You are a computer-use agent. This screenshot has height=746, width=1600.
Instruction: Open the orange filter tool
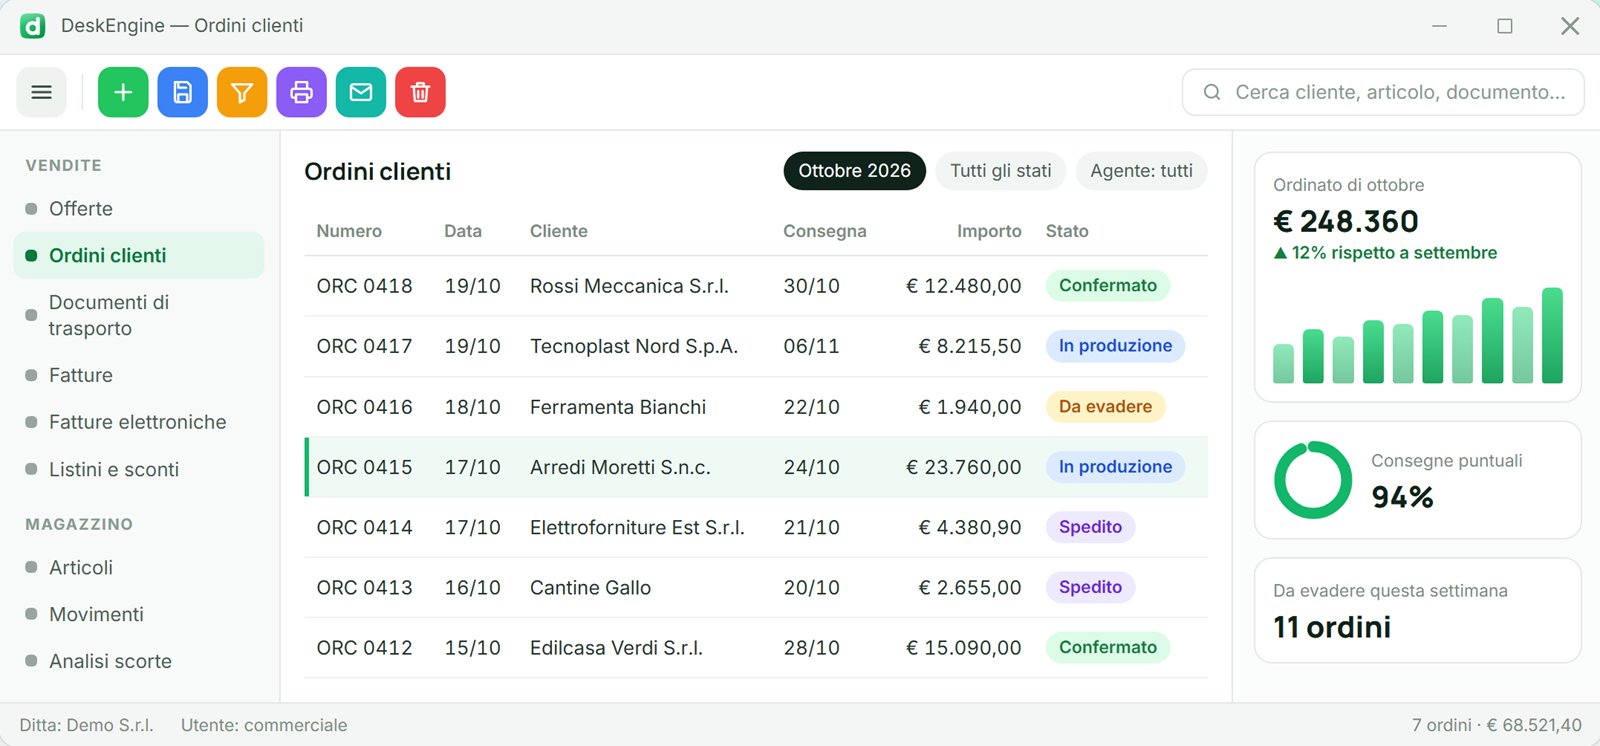(x=242, y=92)
